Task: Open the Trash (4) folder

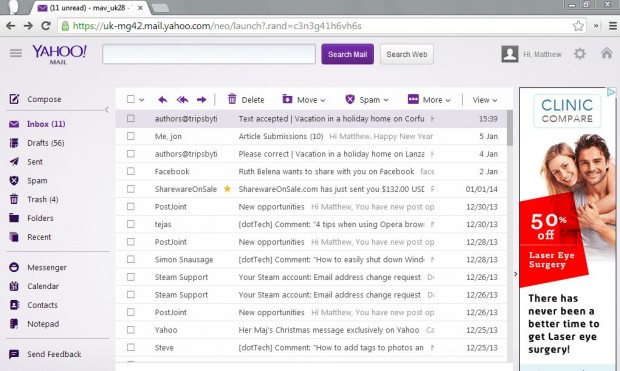Action: [43, 199]
